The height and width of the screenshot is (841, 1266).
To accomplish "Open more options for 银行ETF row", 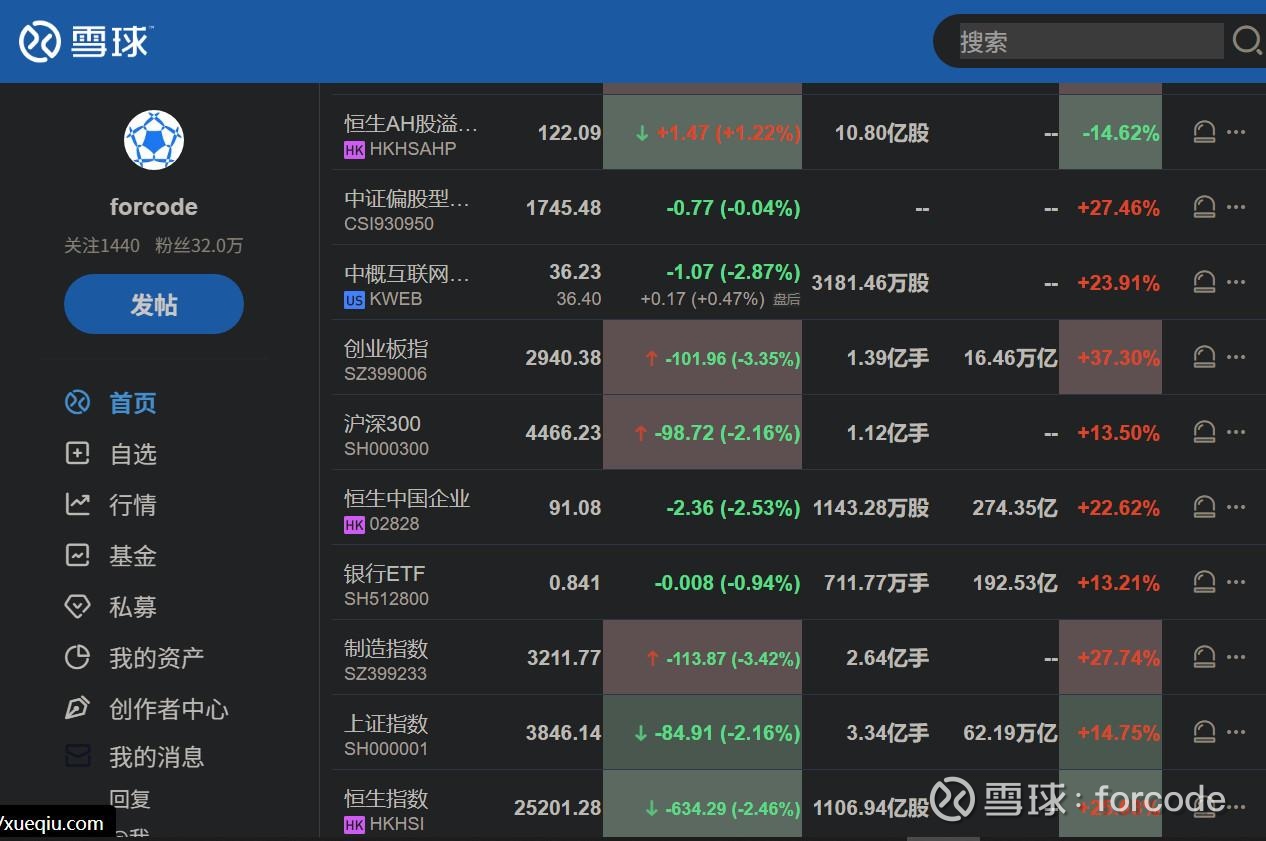I will (1236, 582).
